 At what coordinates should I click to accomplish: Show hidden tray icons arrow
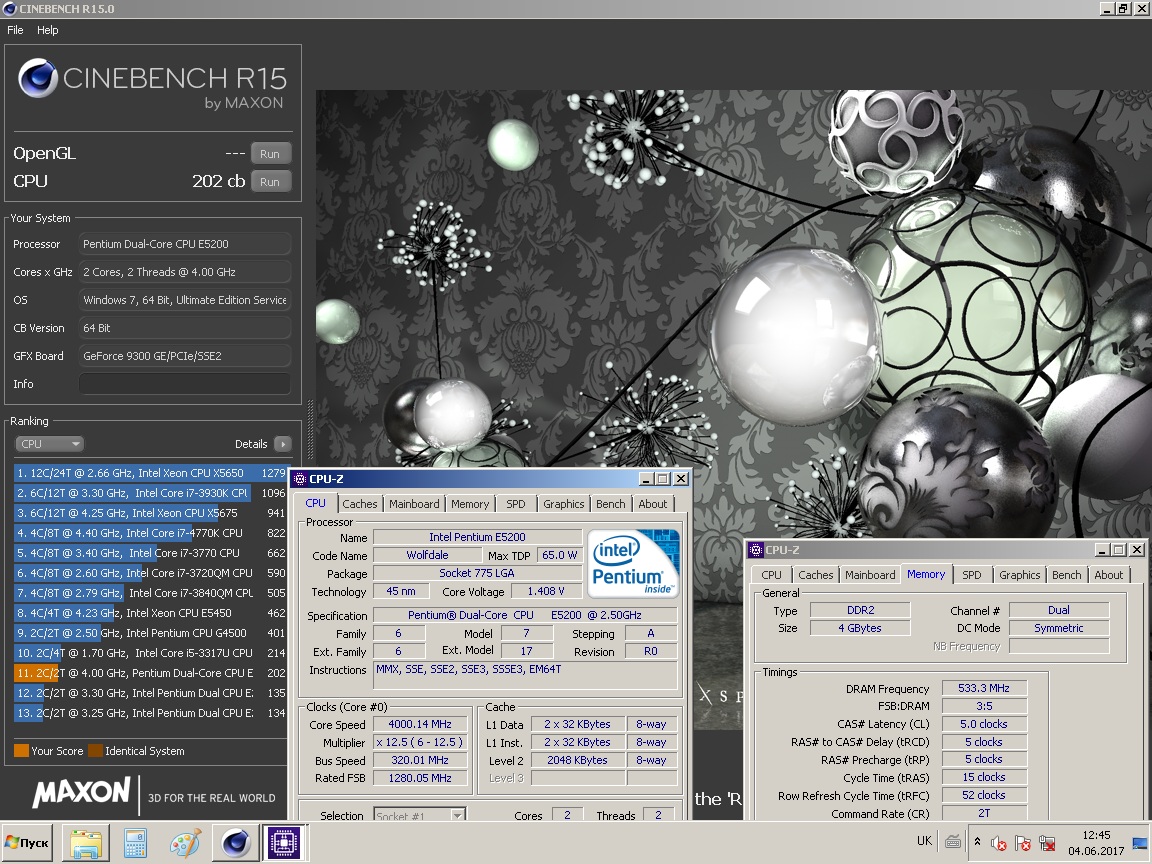coord(977,842)
